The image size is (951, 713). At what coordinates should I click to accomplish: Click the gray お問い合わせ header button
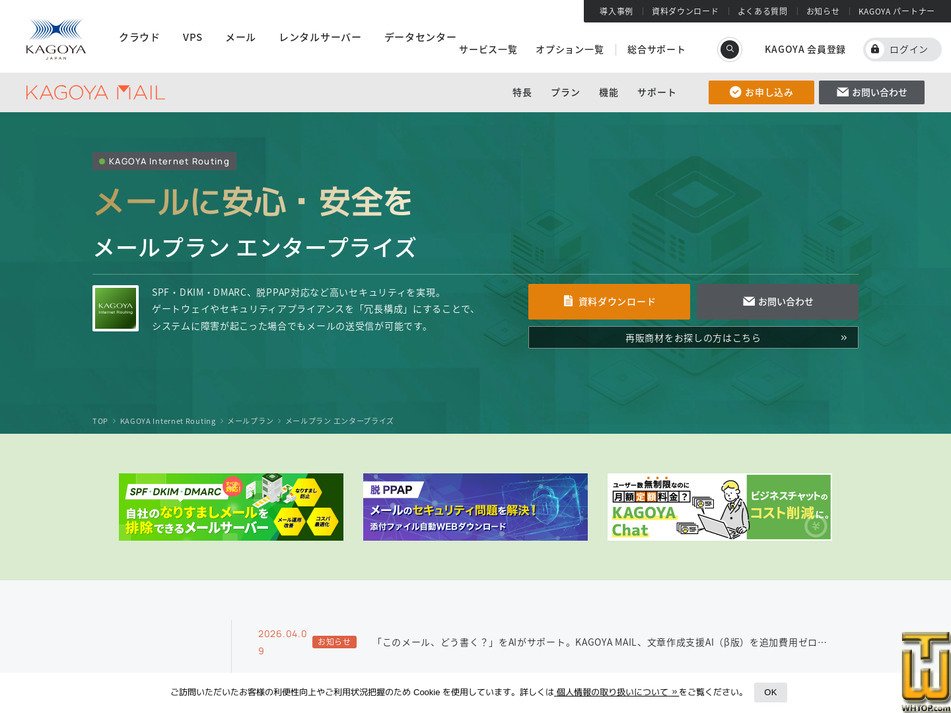coord(872,92)
